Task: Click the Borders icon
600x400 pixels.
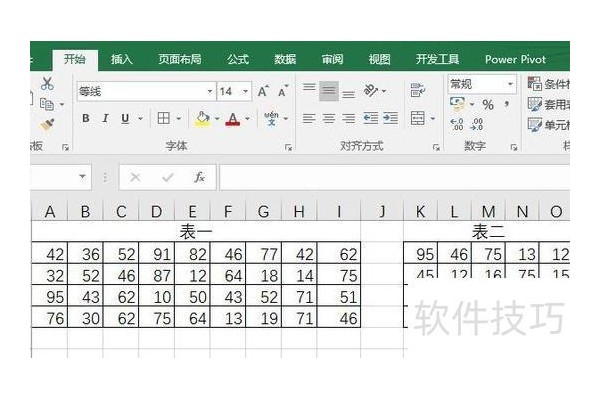Action: pos(164,118)
